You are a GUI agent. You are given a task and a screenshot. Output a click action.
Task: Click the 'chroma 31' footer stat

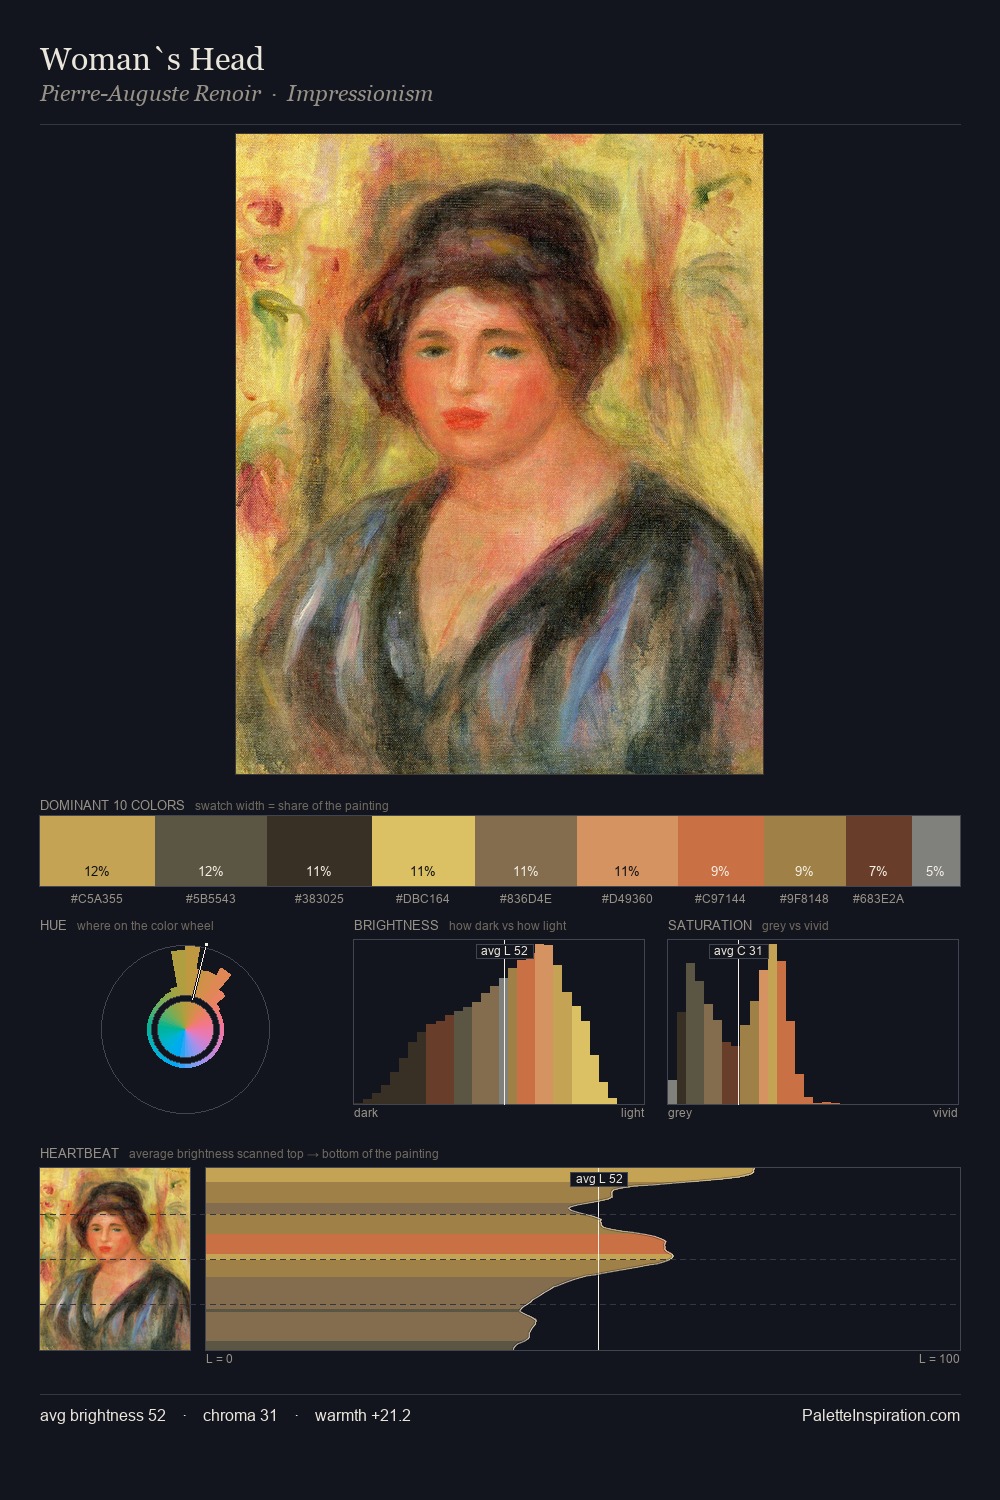(x=240, y=1415)
